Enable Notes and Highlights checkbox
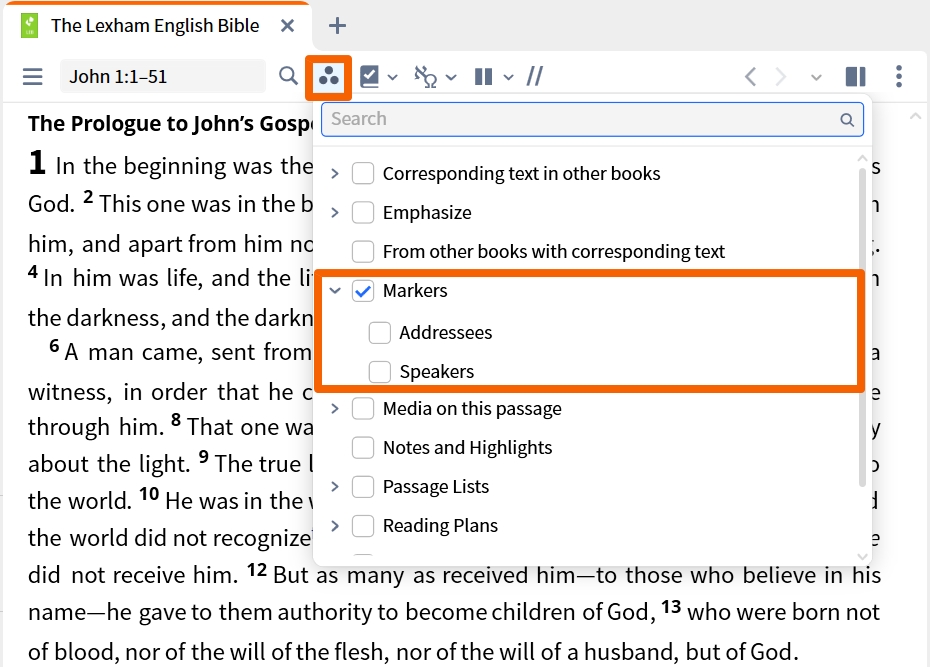The image size is (930, 667). tap(363, 448)
